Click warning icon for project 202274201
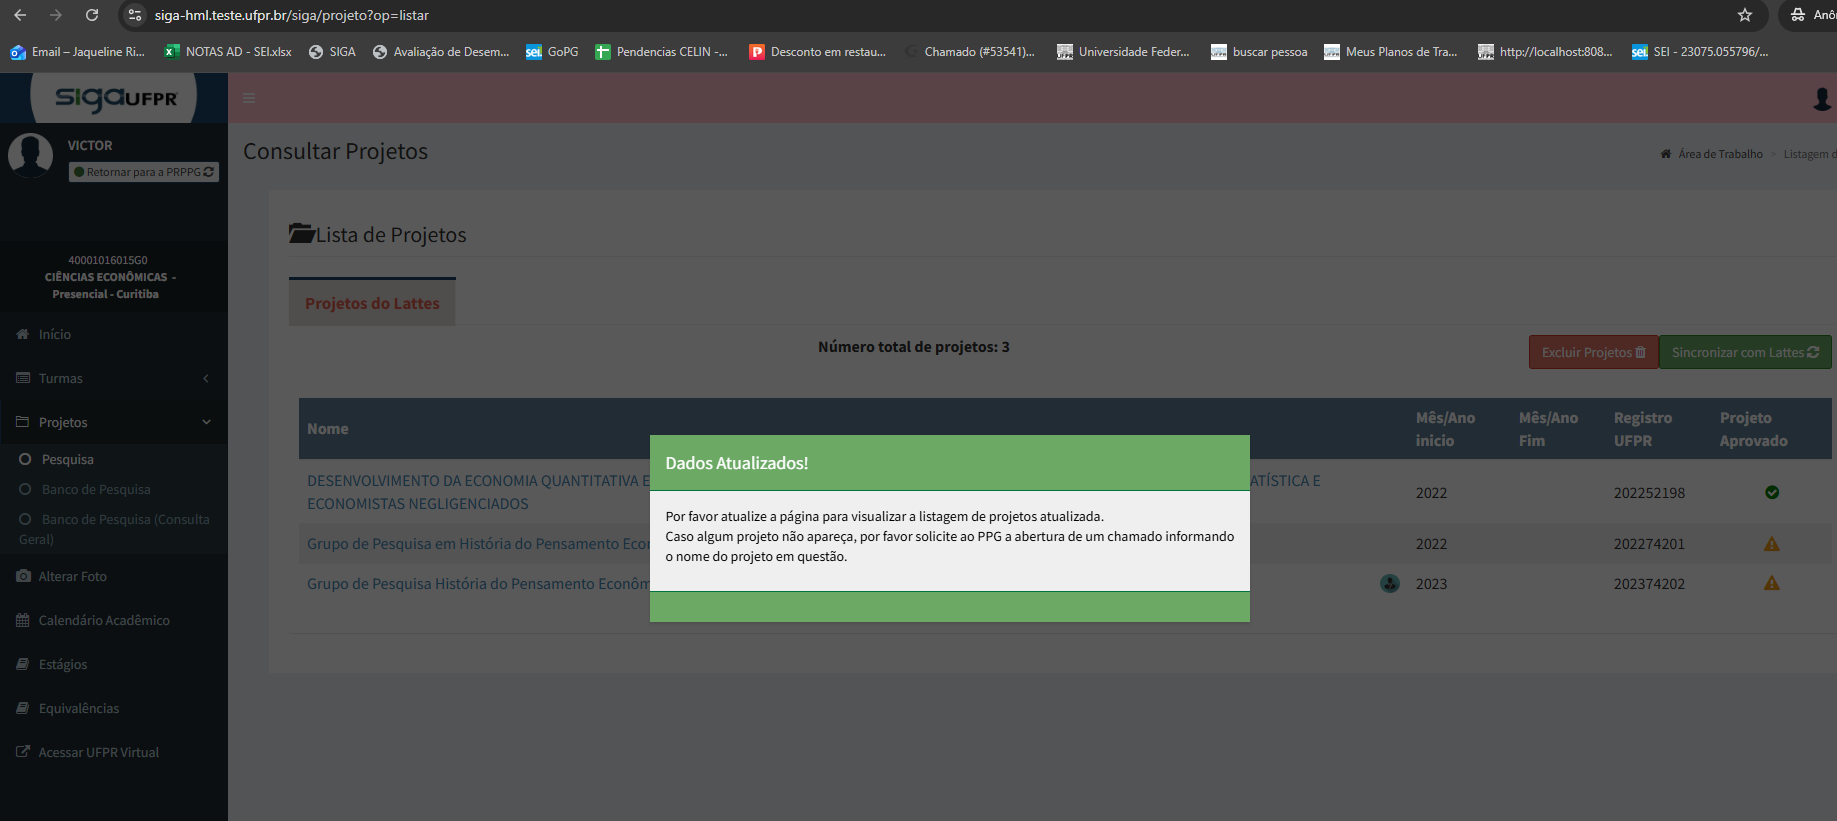 [1771, 544]
